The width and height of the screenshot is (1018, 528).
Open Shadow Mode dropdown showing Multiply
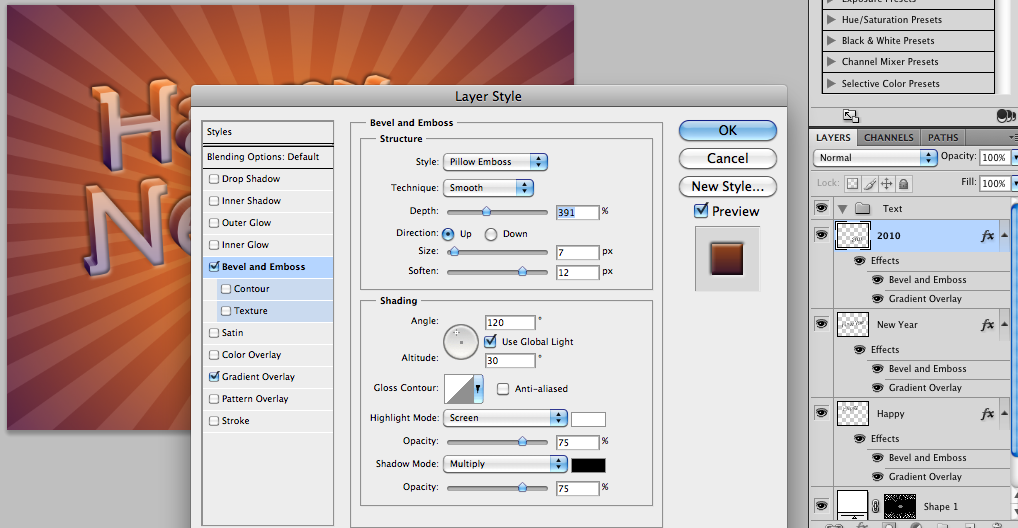505,464
